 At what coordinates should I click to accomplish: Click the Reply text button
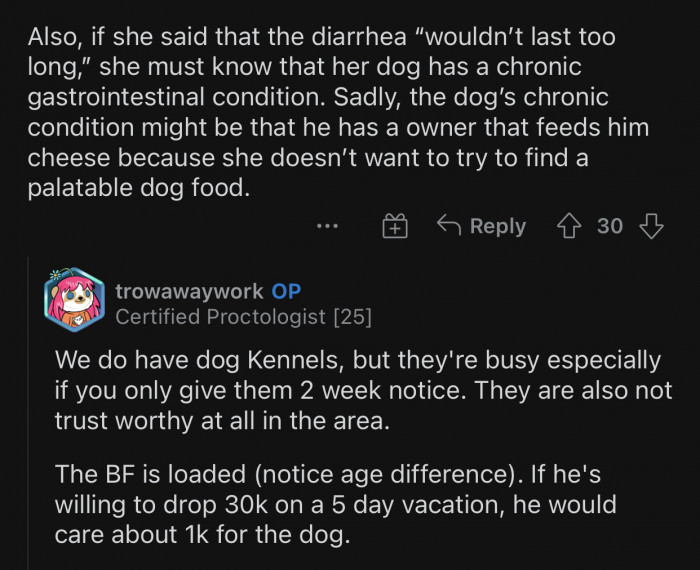[497, 226]
